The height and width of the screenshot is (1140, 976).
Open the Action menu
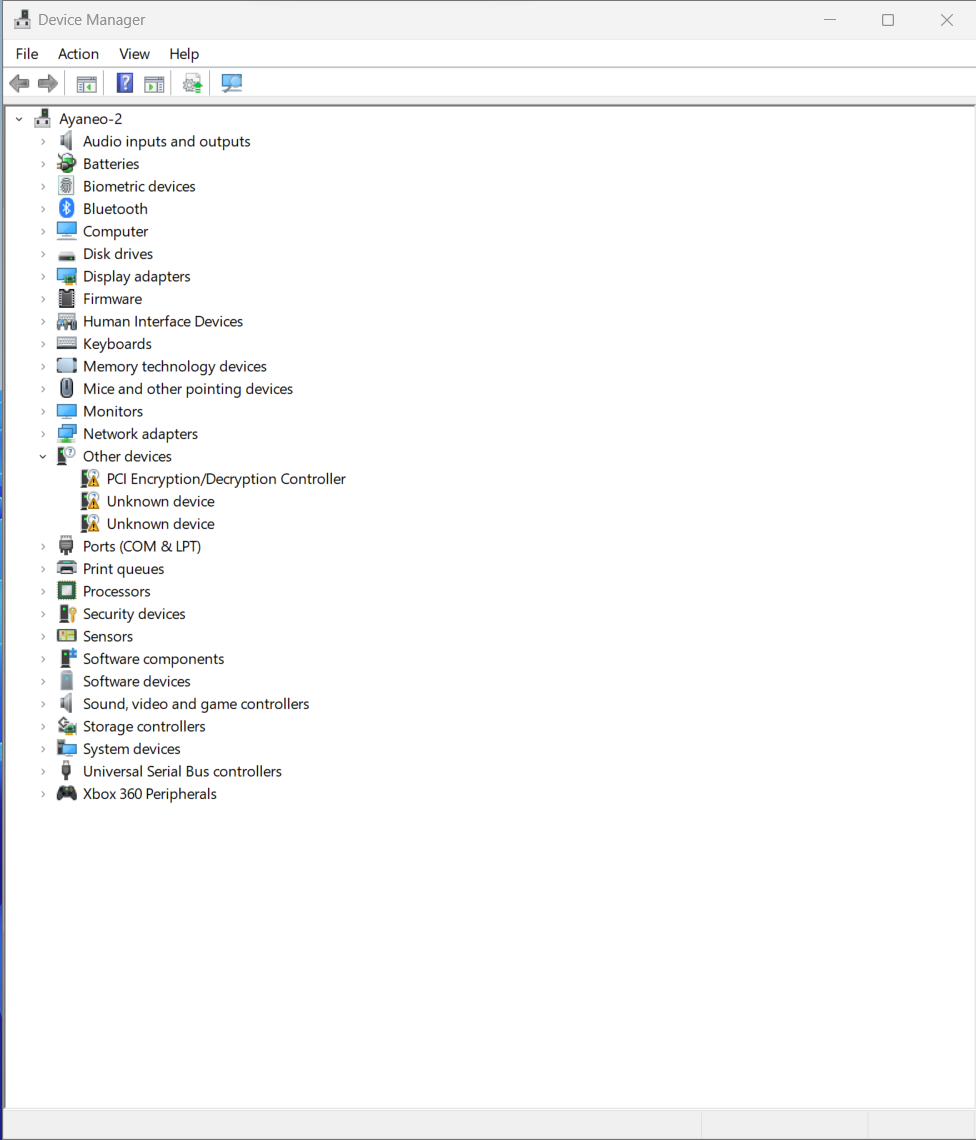pos(79,54)
